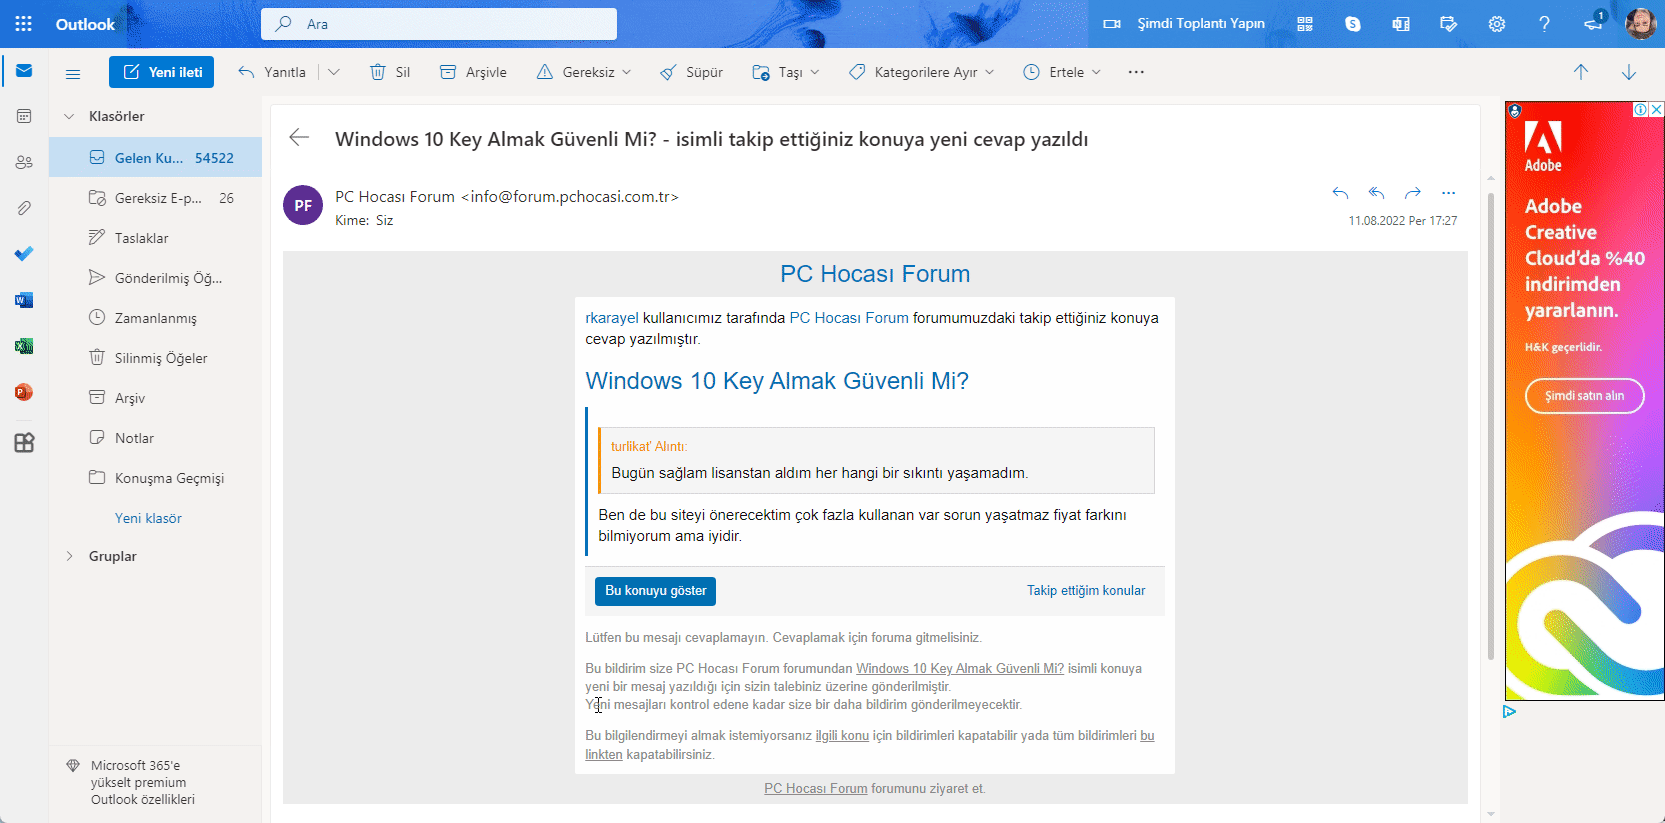Open the To Do checkmark icon

(x=24, y=254)
